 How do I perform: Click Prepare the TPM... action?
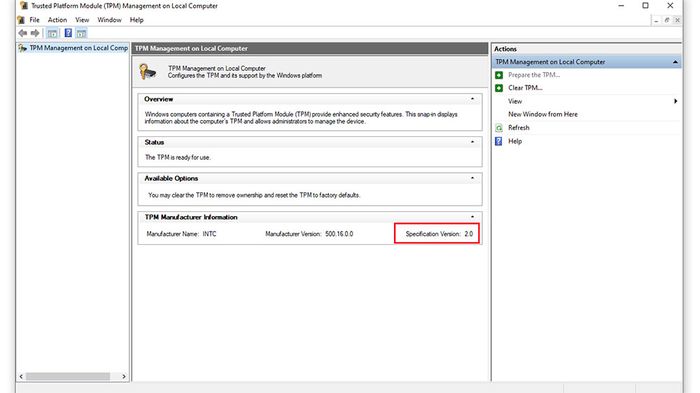(x=534, y=75)
